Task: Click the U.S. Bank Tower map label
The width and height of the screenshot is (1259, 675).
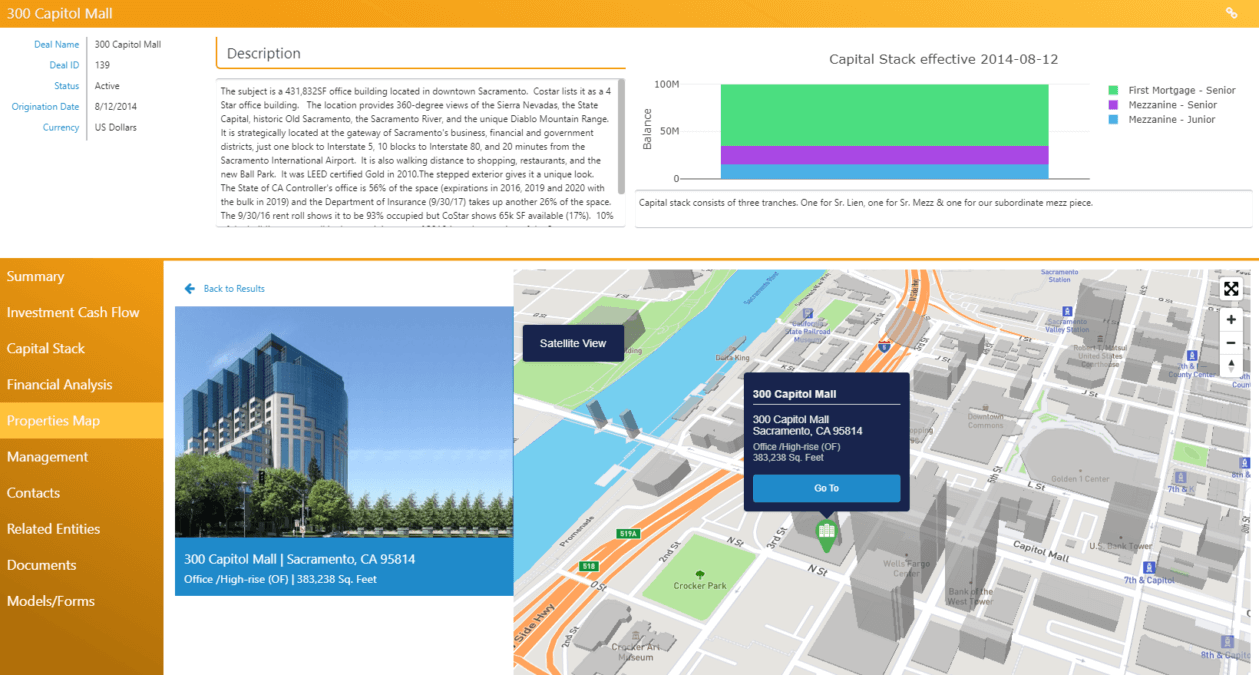Action: (x=1120, y=546)
